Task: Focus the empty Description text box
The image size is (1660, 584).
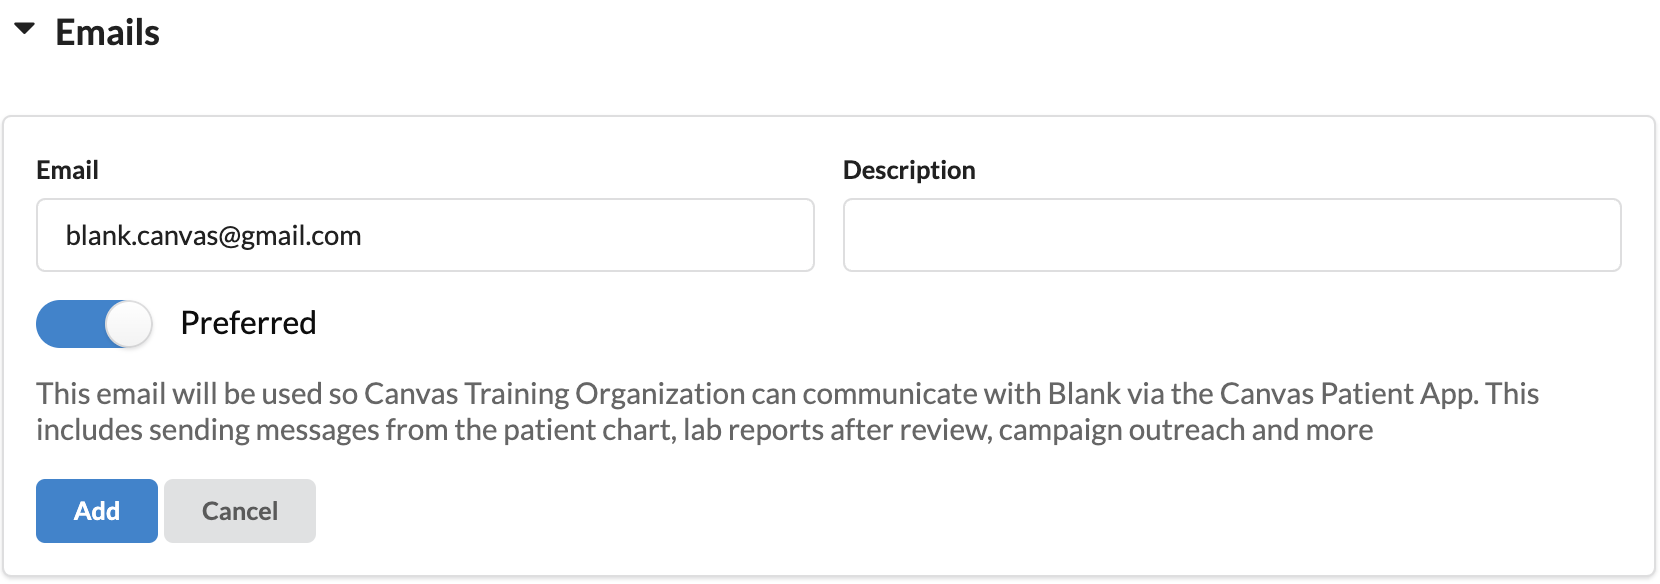Action: point(1231,235)
